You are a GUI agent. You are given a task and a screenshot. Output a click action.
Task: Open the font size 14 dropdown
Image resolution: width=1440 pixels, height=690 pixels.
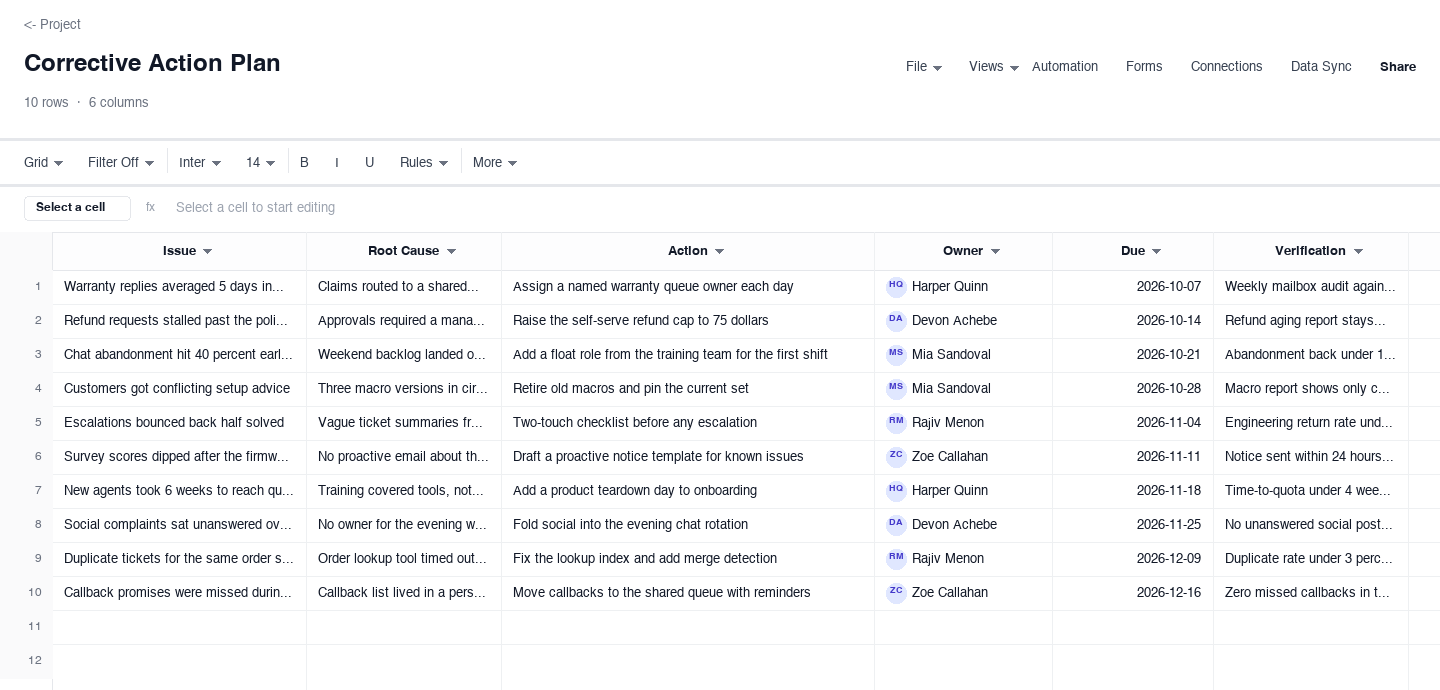coord(261,163)
